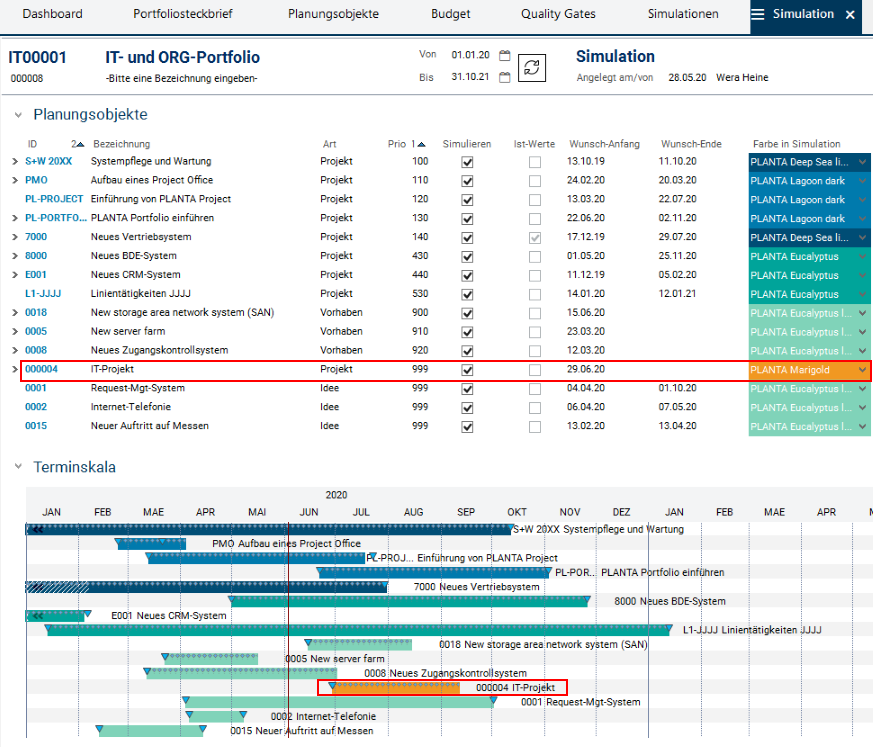Sort by the ID column arrow

[79, 144]
